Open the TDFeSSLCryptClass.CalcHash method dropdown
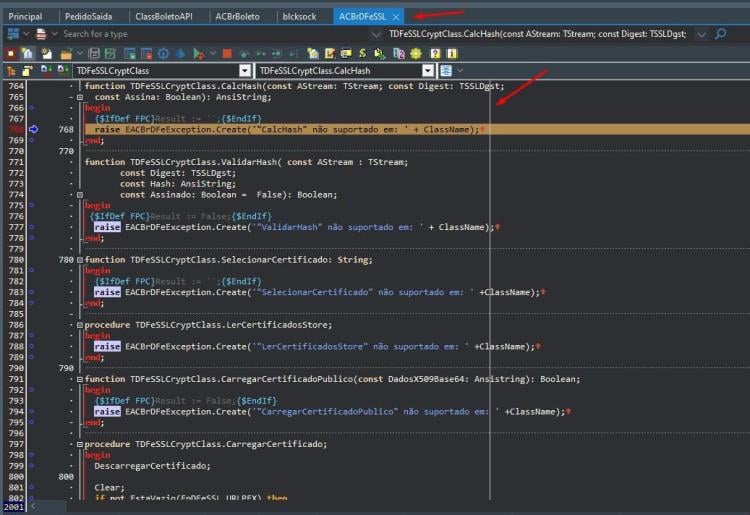The height and width of the screenshot is (515, 750). click(428, 71)
